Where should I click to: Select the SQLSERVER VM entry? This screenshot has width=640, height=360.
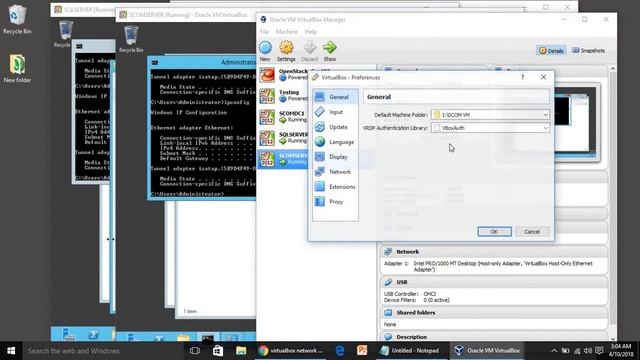tap(284, 138)
